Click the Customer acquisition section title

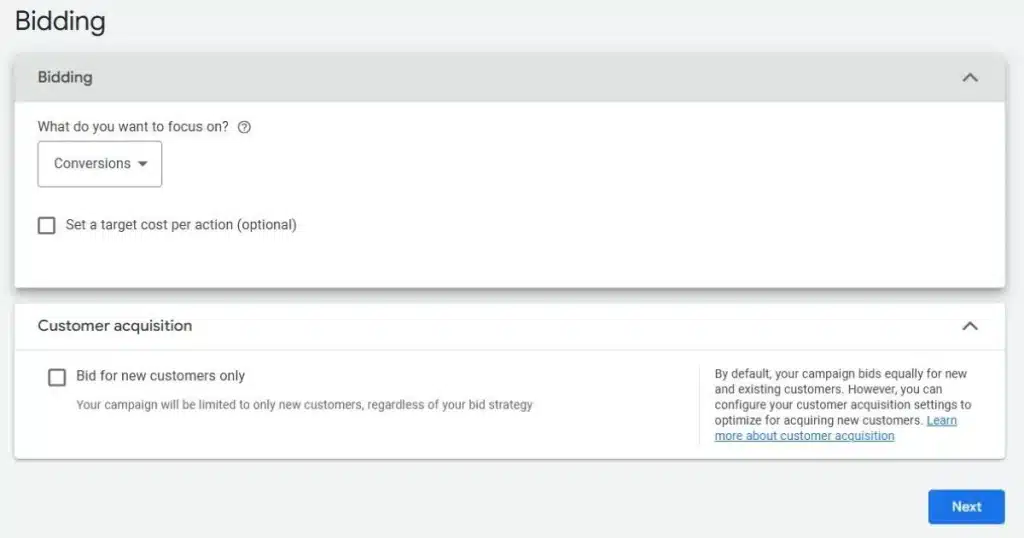[x=115, y=326]
